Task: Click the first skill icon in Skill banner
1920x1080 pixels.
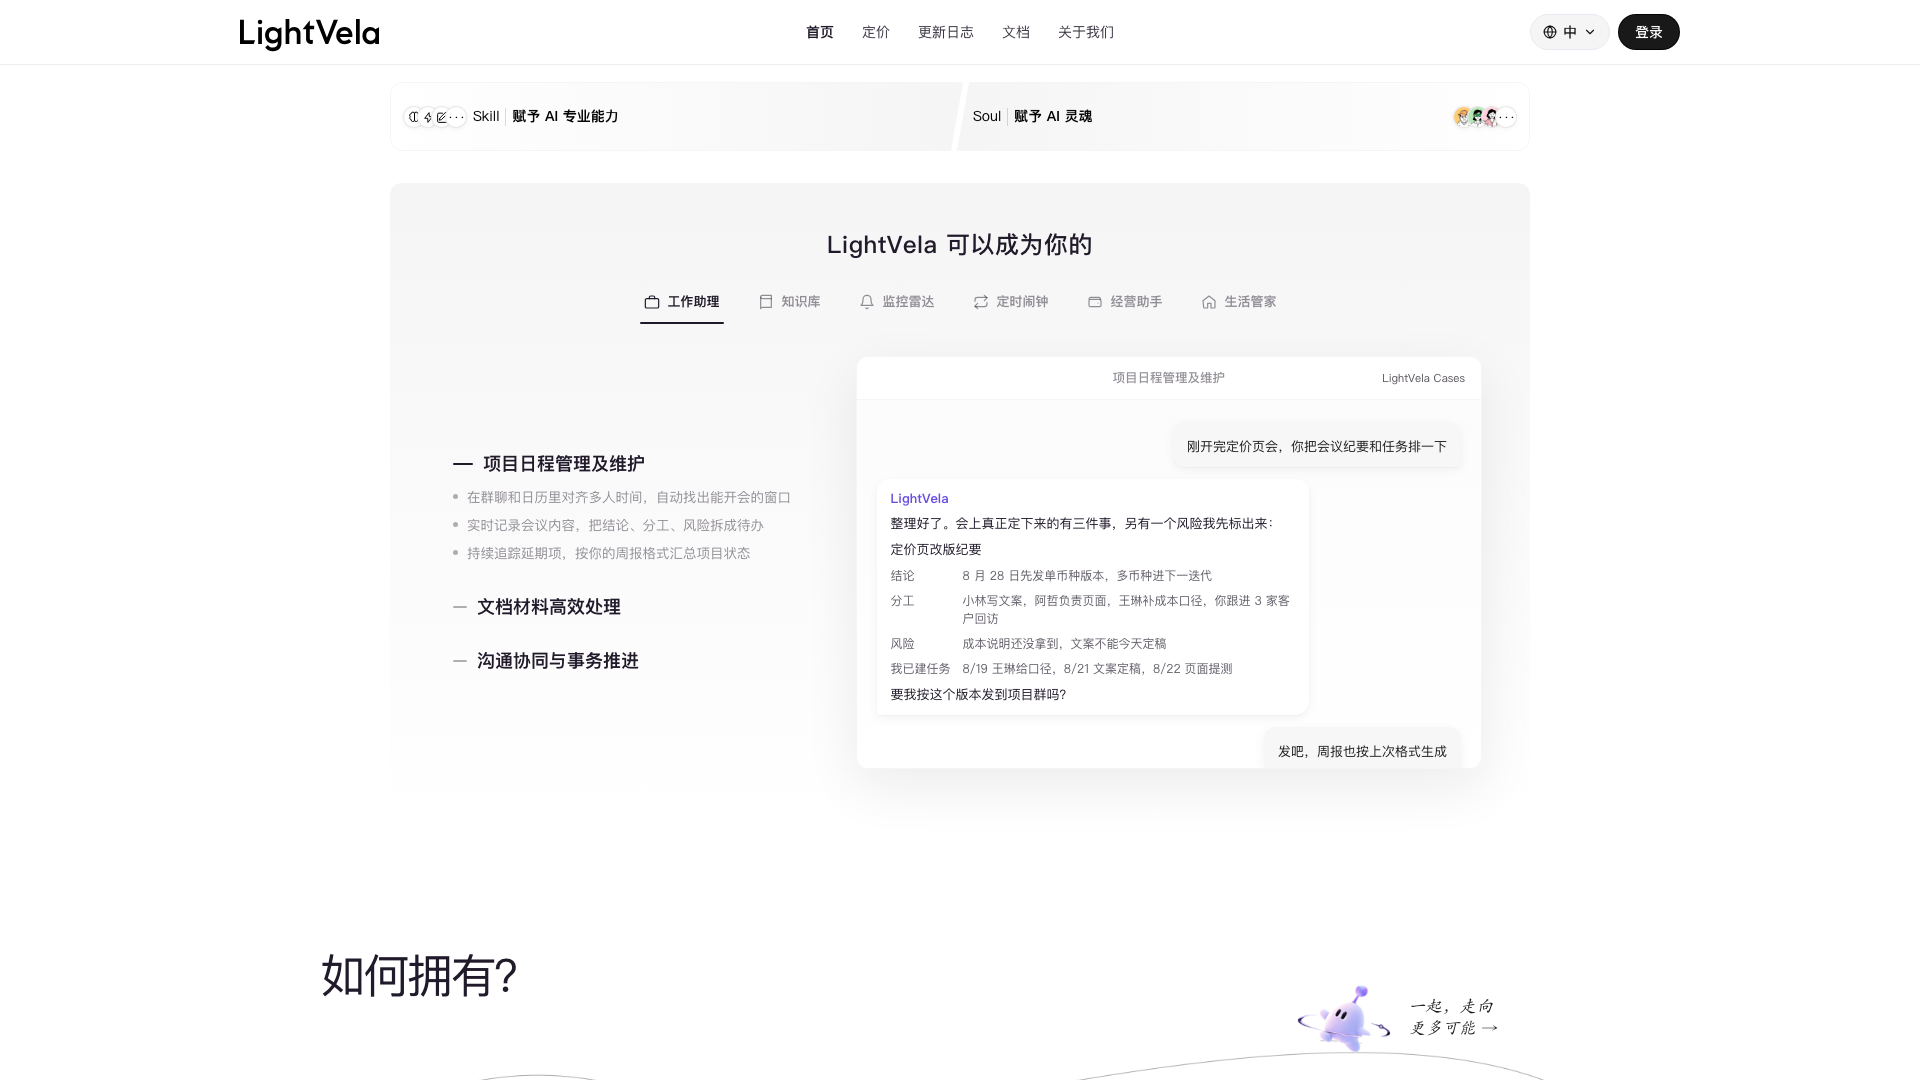Action: click(414, 117)
